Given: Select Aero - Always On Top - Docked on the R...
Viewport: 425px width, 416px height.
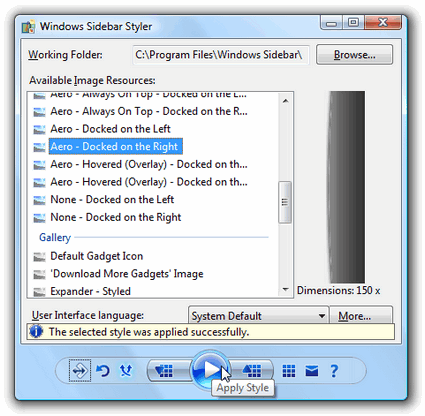Looking at the screenshot, I should [x=149, y=111].
